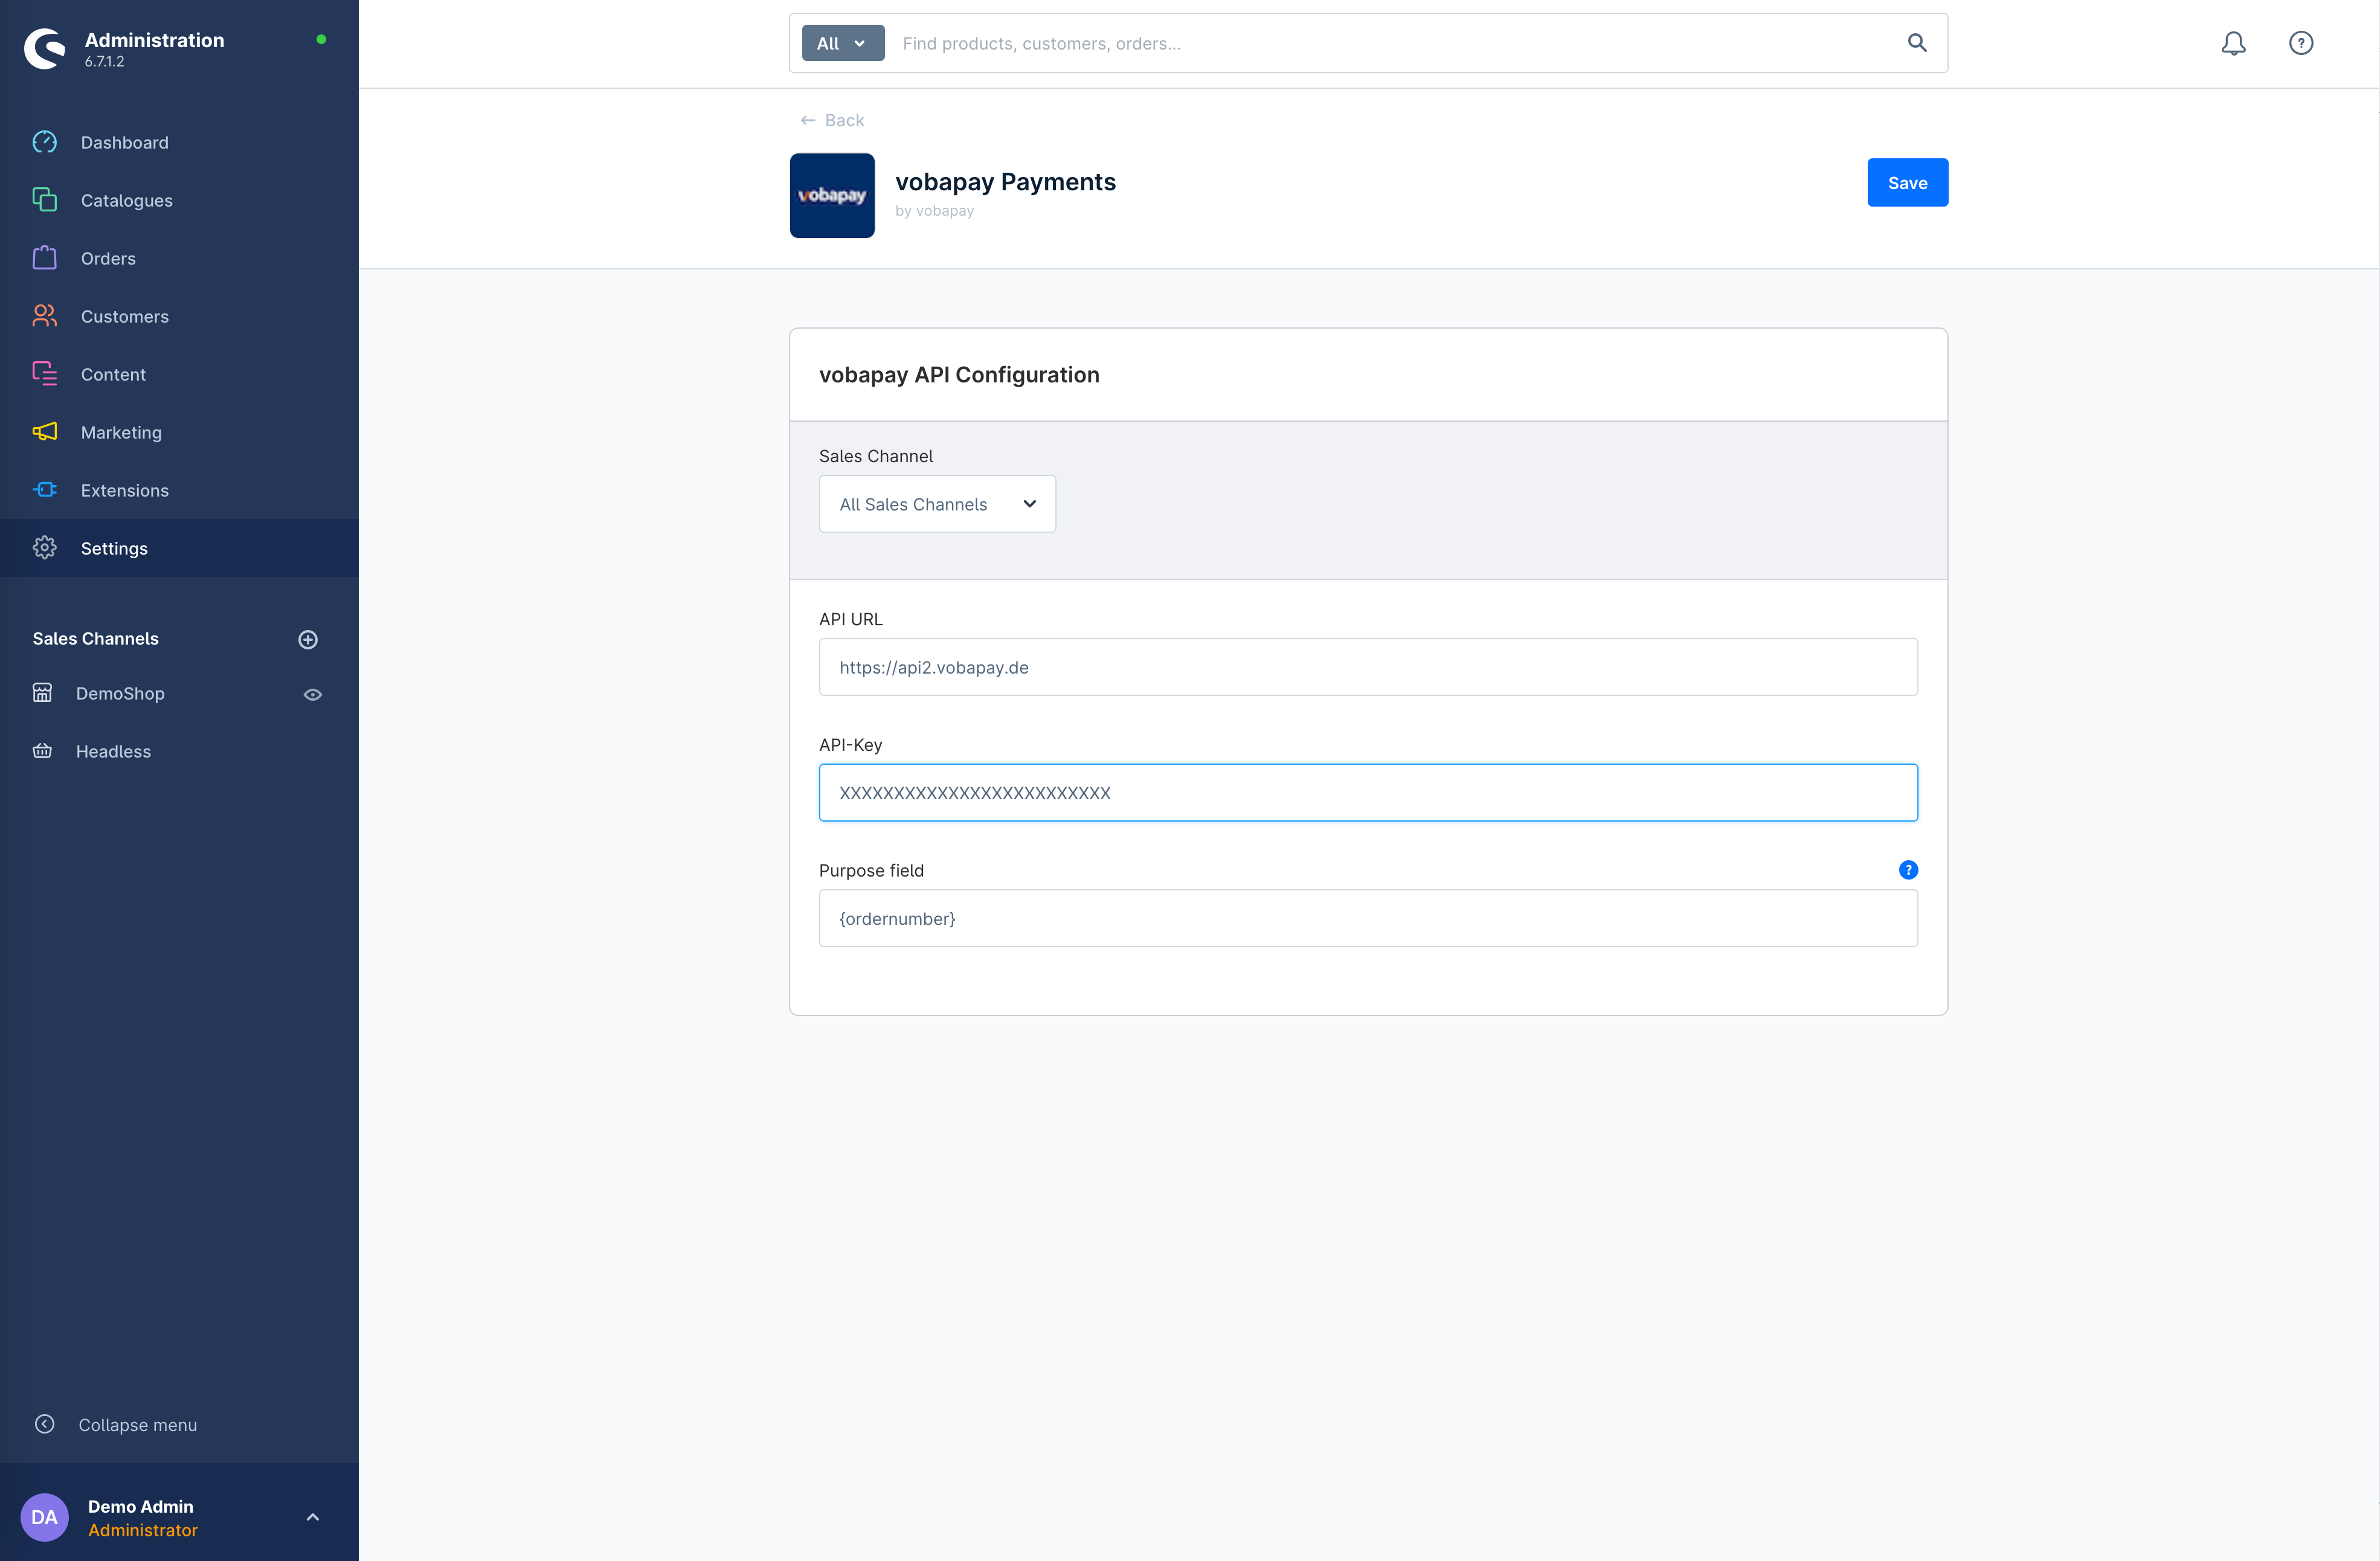Click the Shopware logo icon
The image size is (2380, 1561).
pyautogui.click(x=45, y=48)
